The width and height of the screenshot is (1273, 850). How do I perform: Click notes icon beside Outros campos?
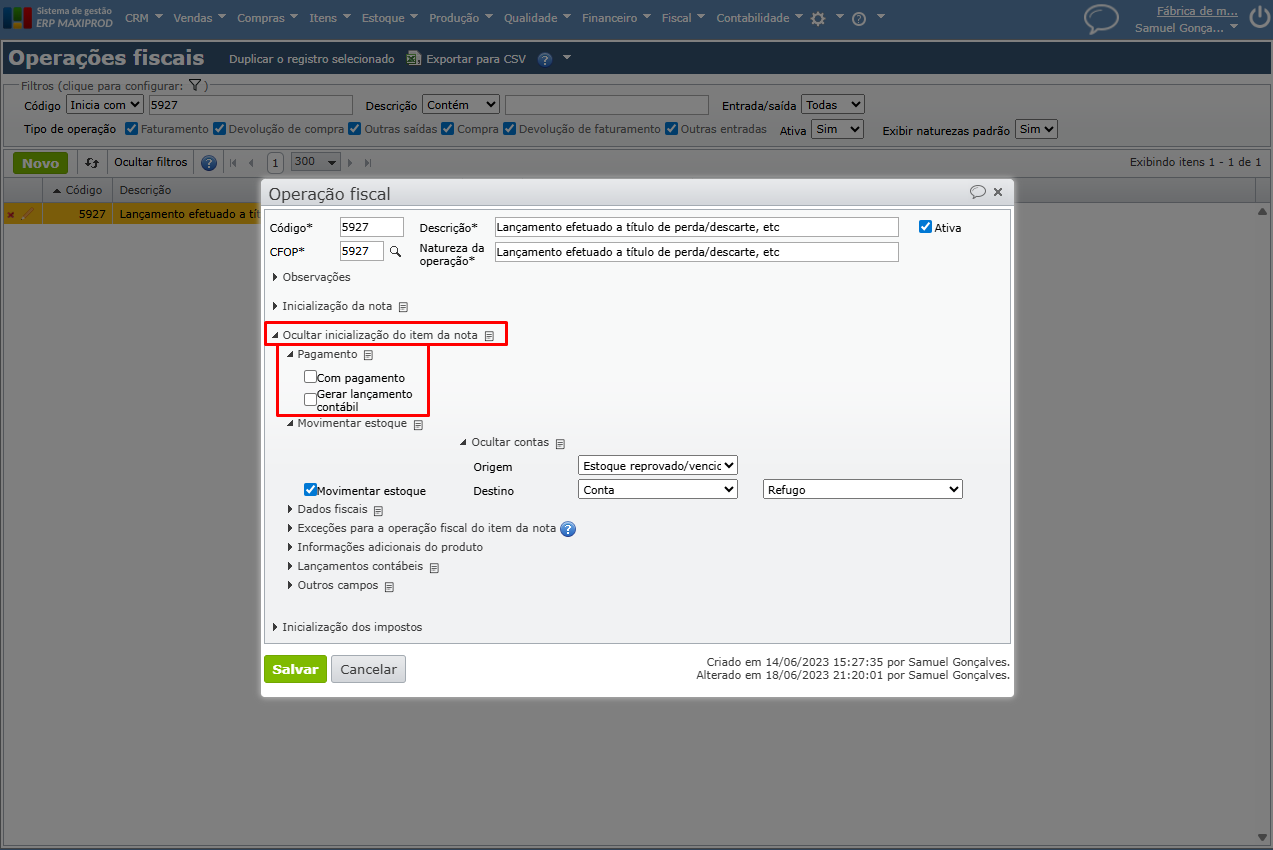[389, 586]
